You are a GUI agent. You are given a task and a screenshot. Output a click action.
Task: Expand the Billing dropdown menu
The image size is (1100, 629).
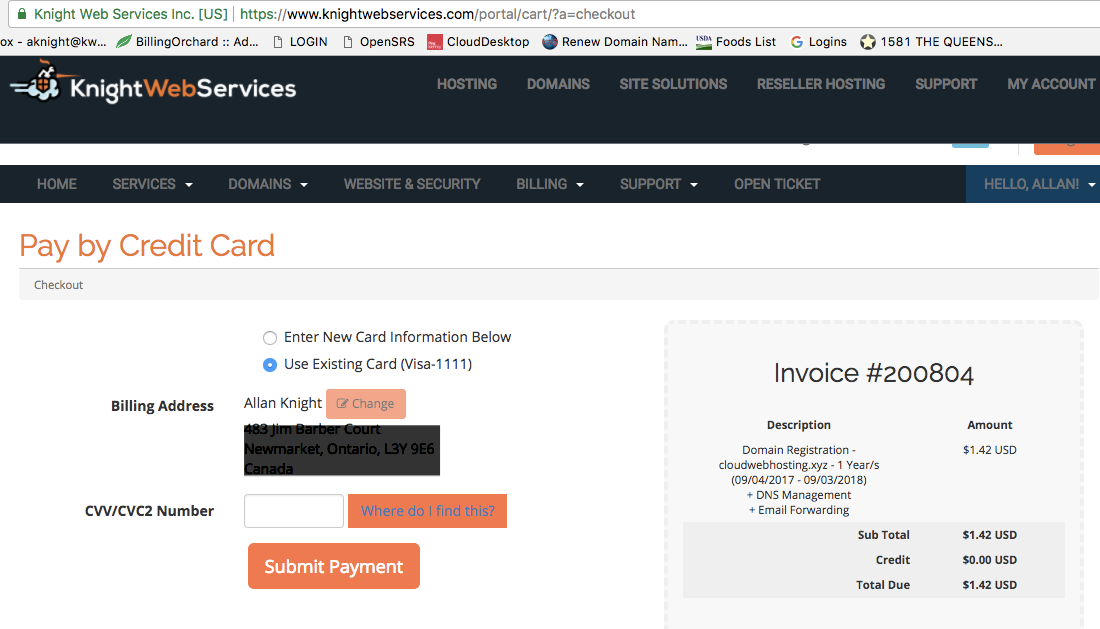[550, 184]
